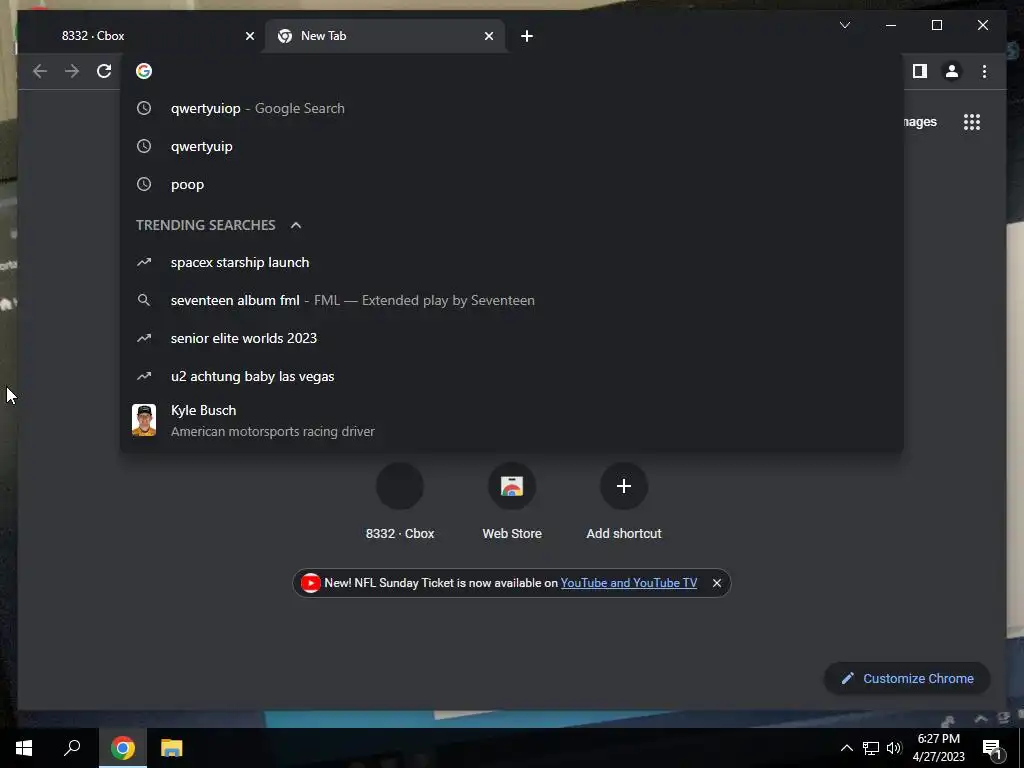Screen dimensions: 1024x768
Task: Select u2 achtung baby las vegas
Action: coord(513,376)
